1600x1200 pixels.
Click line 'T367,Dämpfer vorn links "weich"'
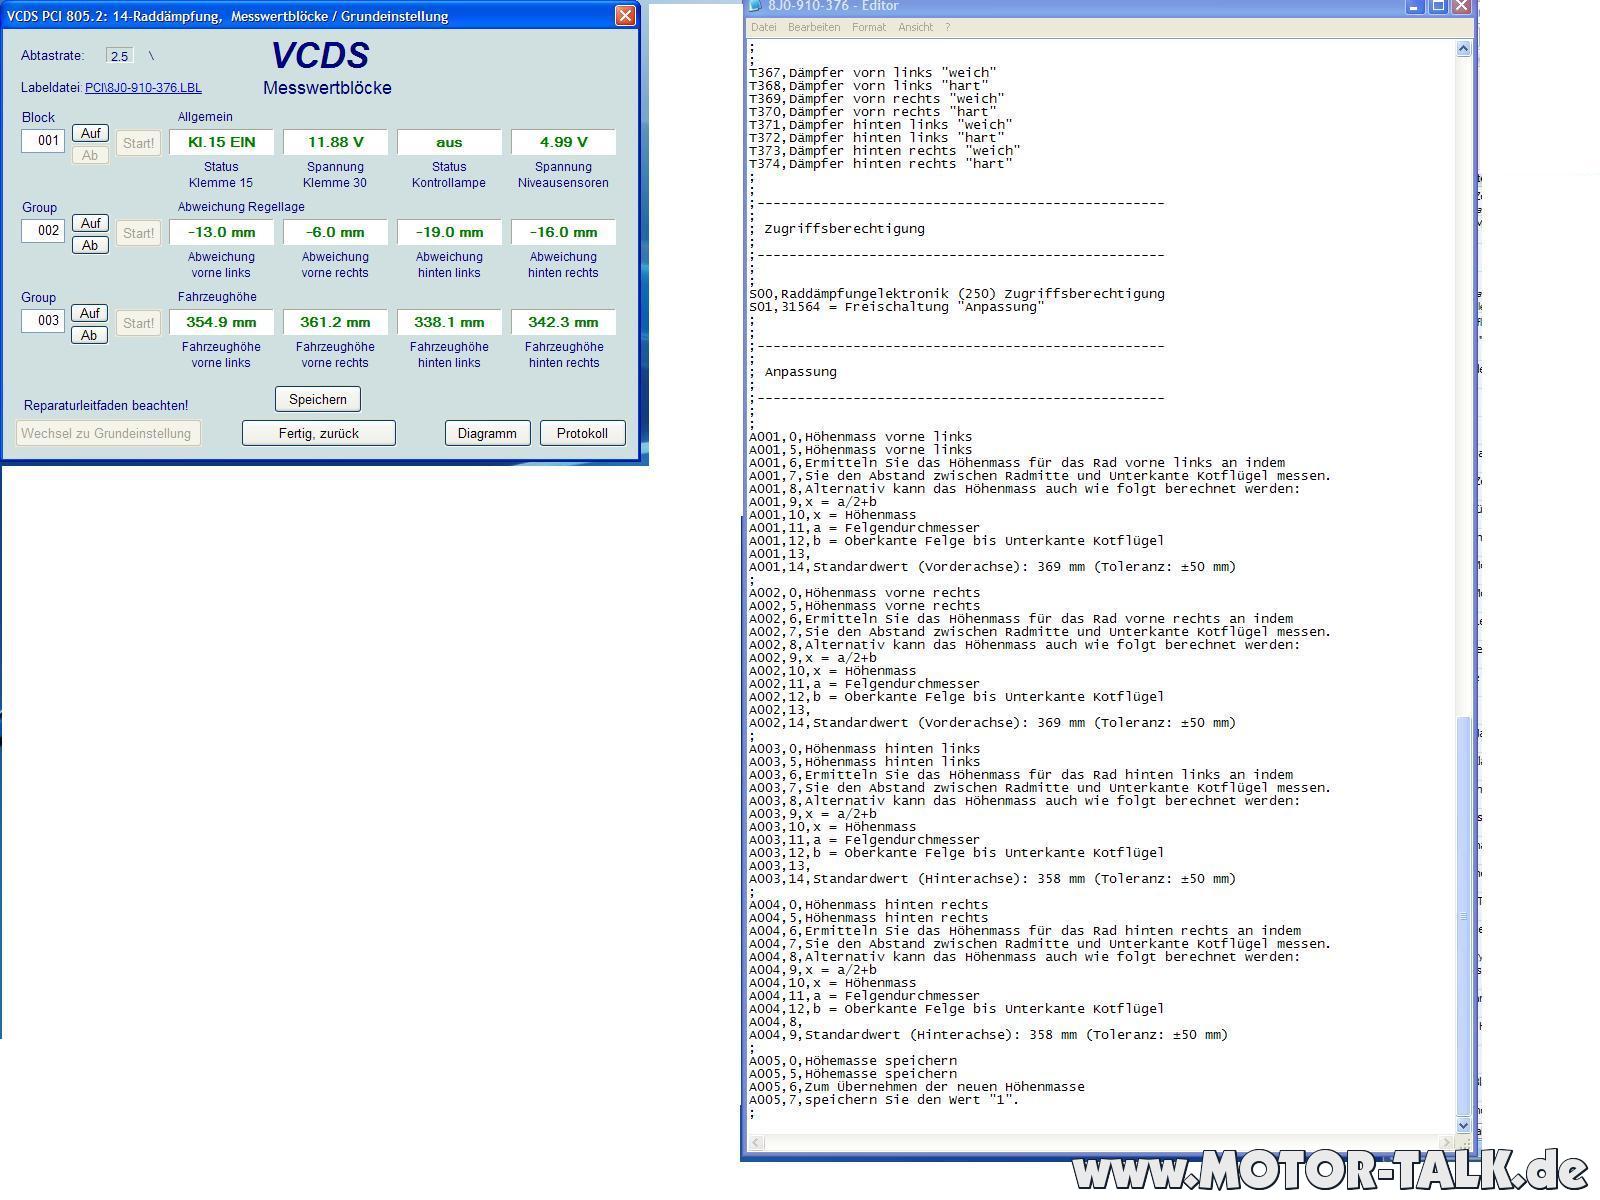pyautogui.click(x=872, y=73)
